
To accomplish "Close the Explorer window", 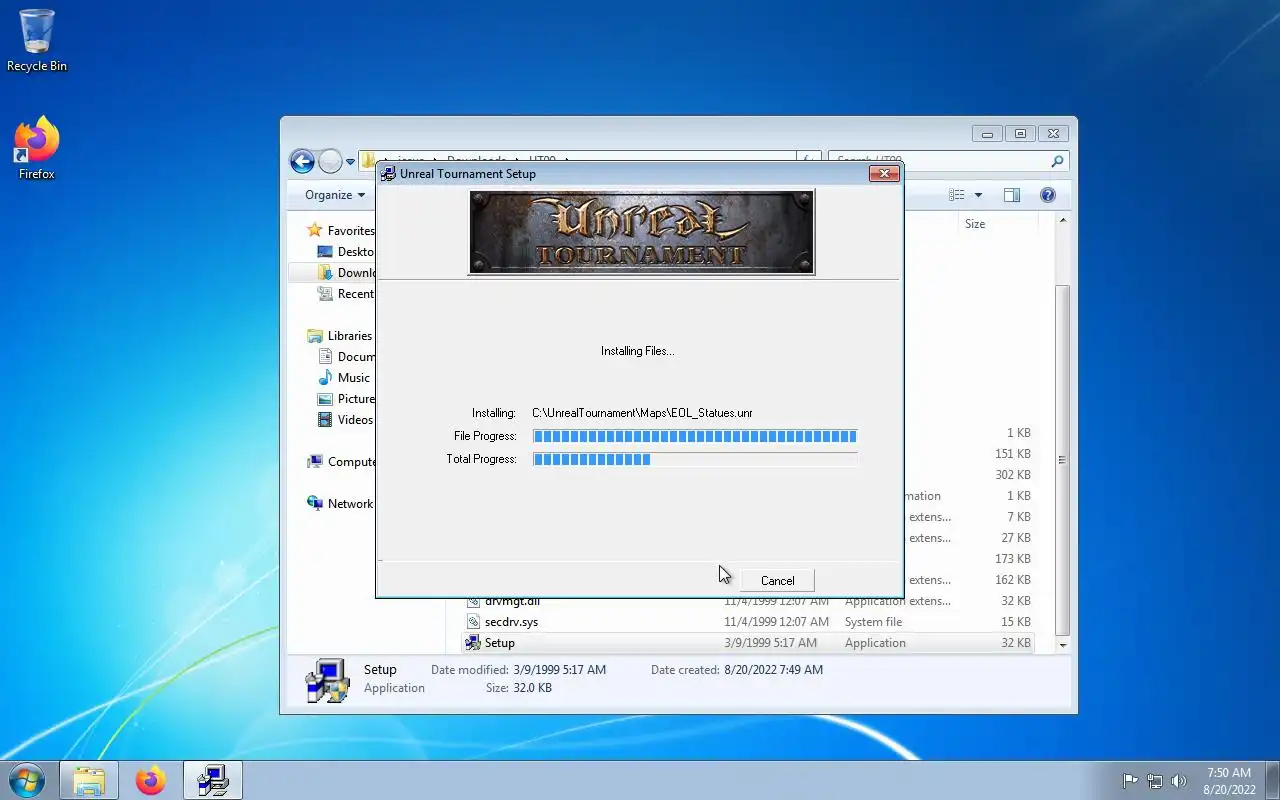I will (1053, 134).
